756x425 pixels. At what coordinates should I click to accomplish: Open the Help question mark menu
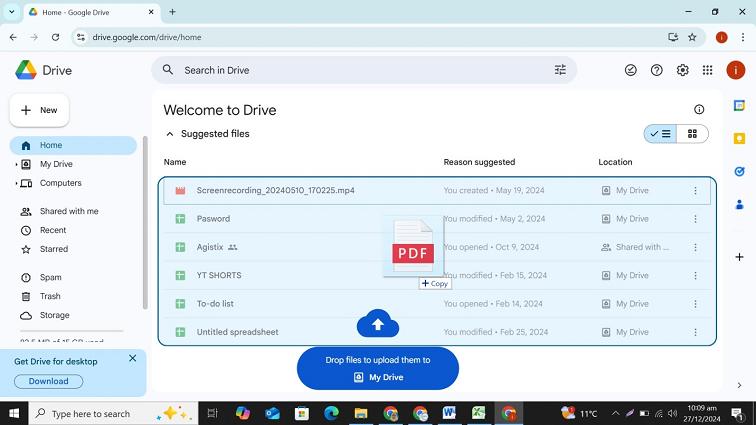coord(657,70)
